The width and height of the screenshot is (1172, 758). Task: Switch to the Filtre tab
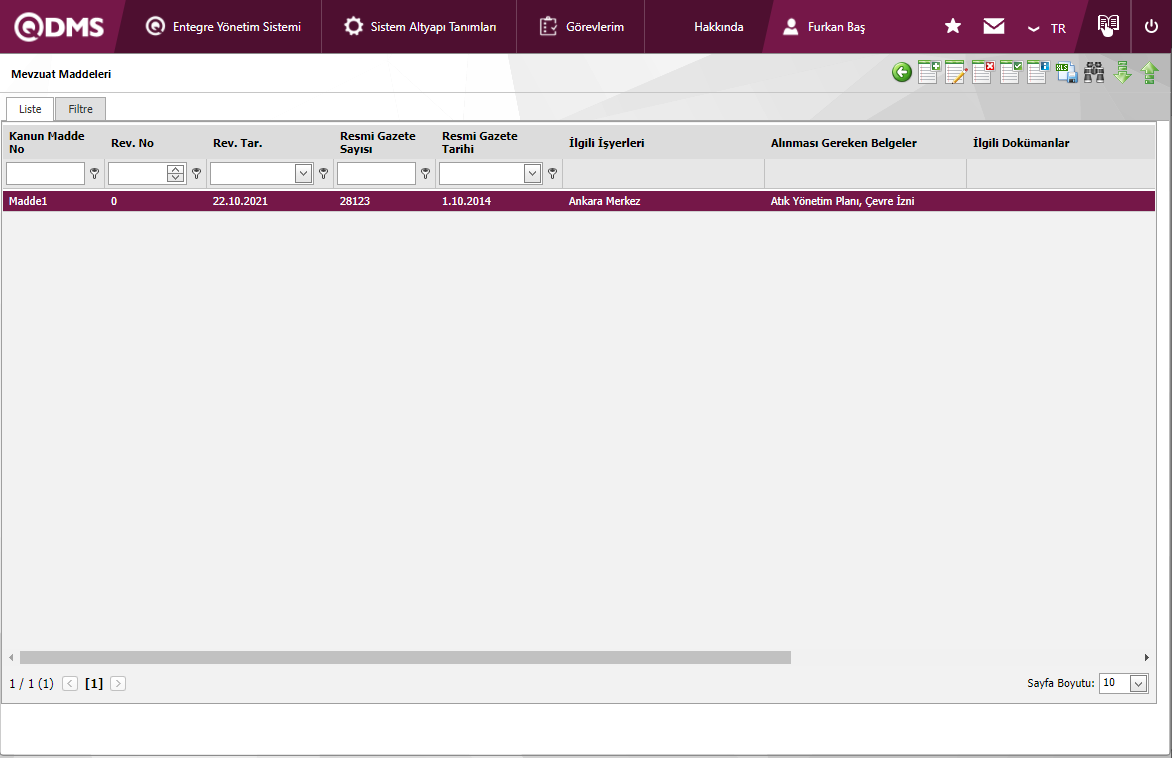click(81, 109)
